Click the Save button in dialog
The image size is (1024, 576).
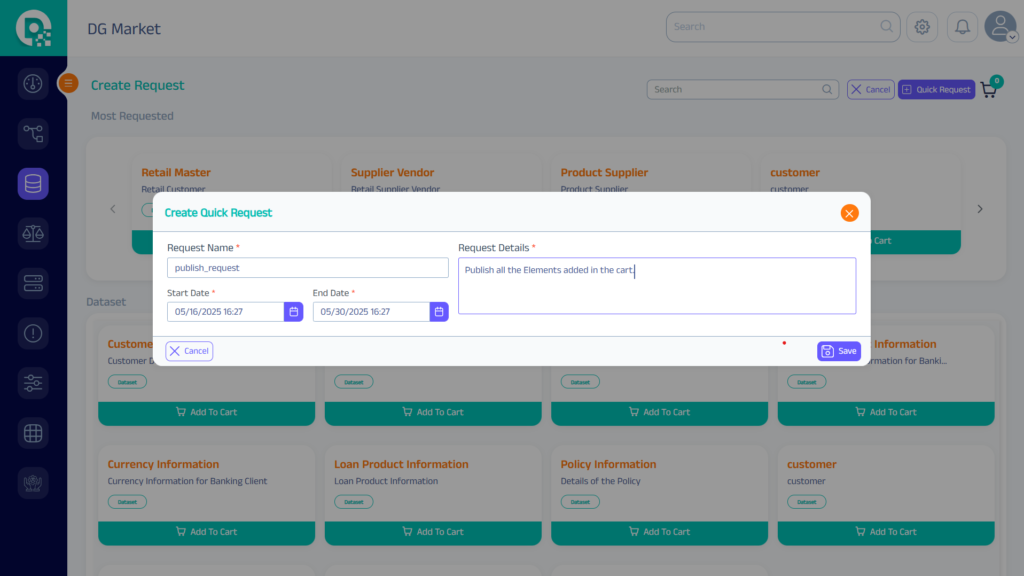point(839,351)
